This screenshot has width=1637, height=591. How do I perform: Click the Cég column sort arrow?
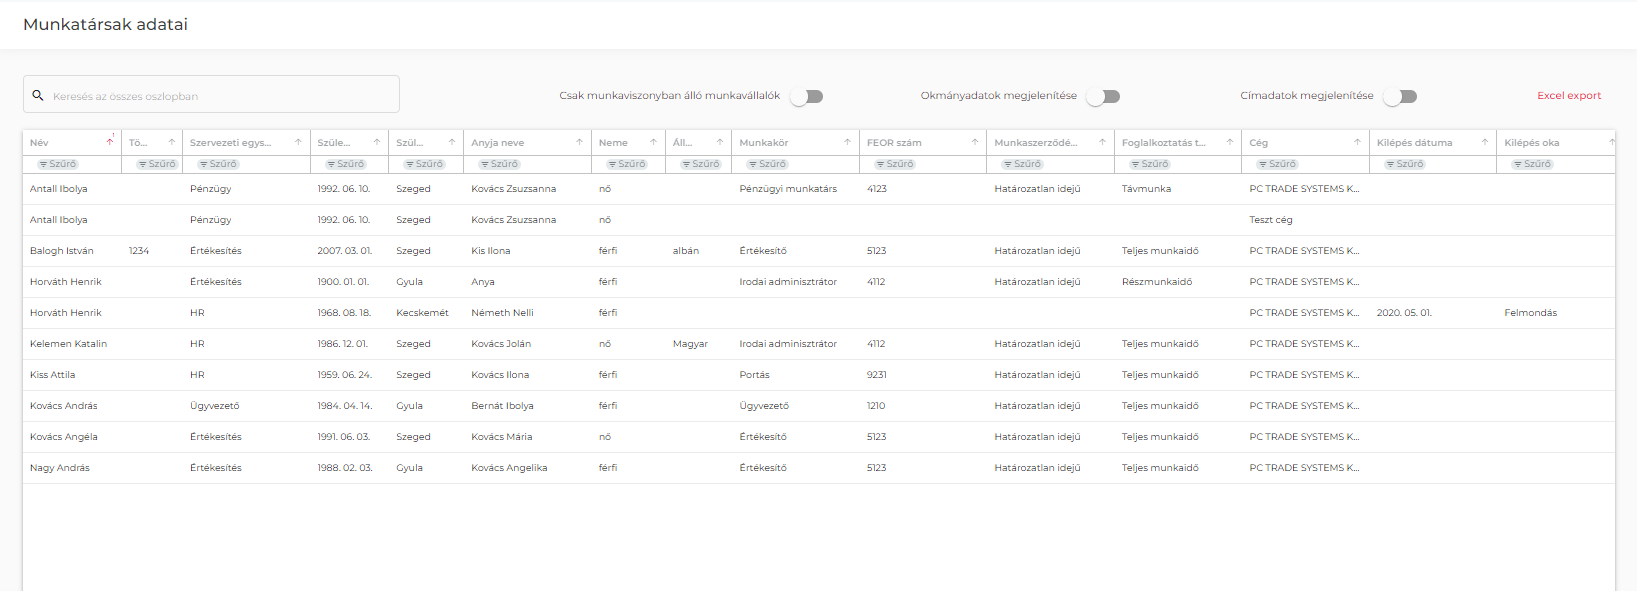[1357, 142]
